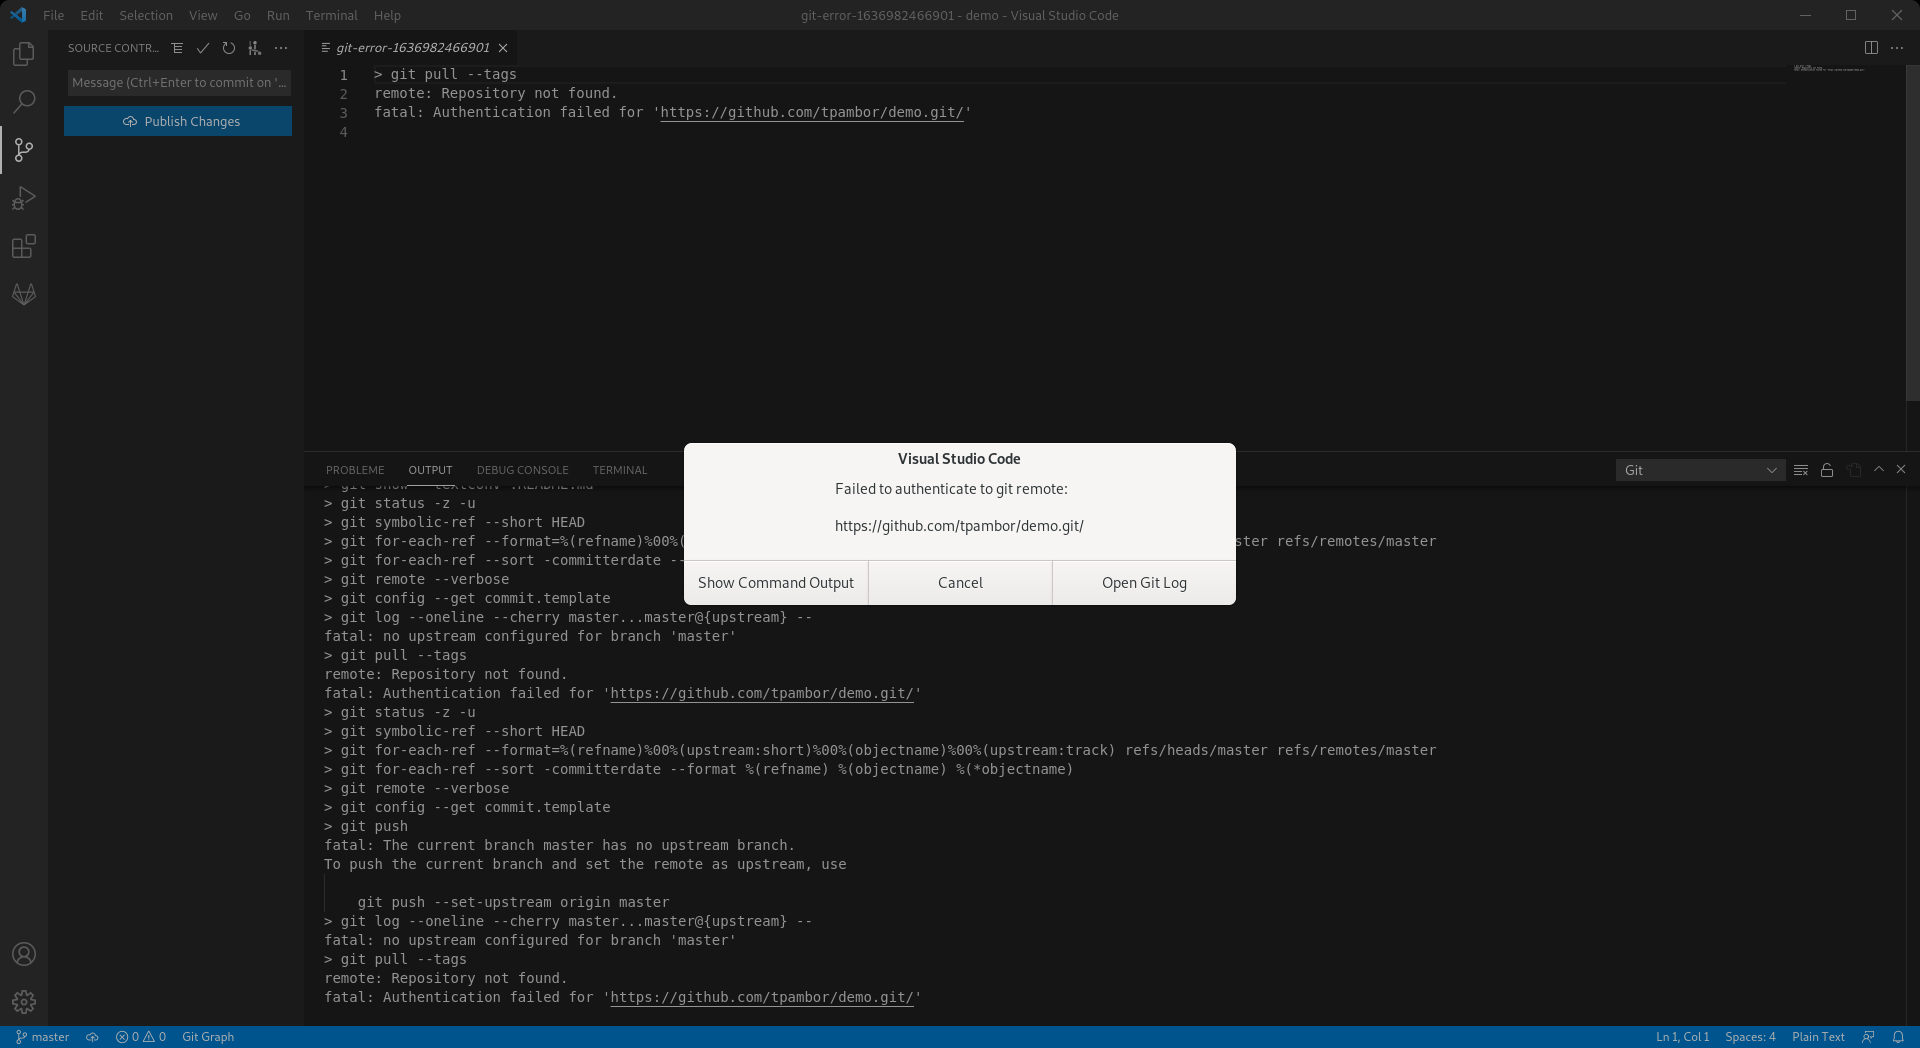
Task: Open the Selection menu
Action: 146,15
